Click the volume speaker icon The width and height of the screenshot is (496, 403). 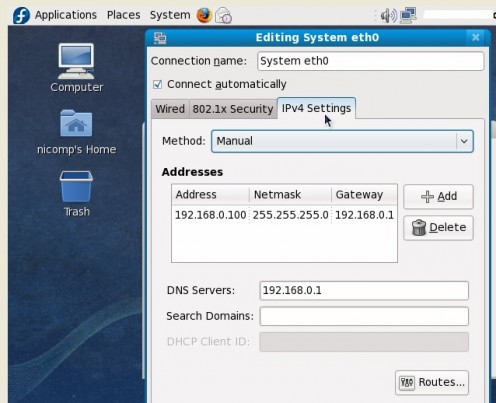tap(388, 16)
